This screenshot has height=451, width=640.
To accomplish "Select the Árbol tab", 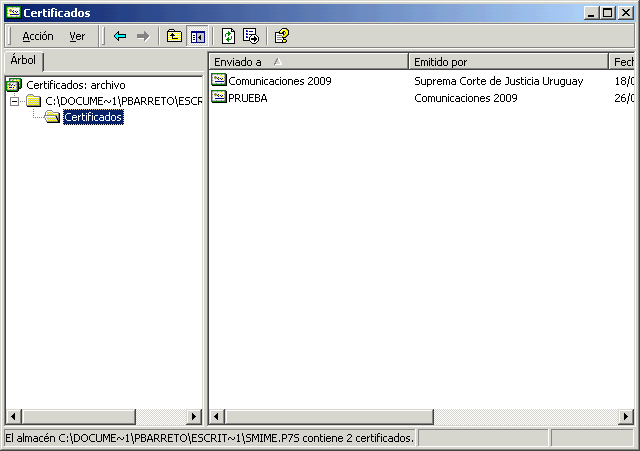I will 23,60.
